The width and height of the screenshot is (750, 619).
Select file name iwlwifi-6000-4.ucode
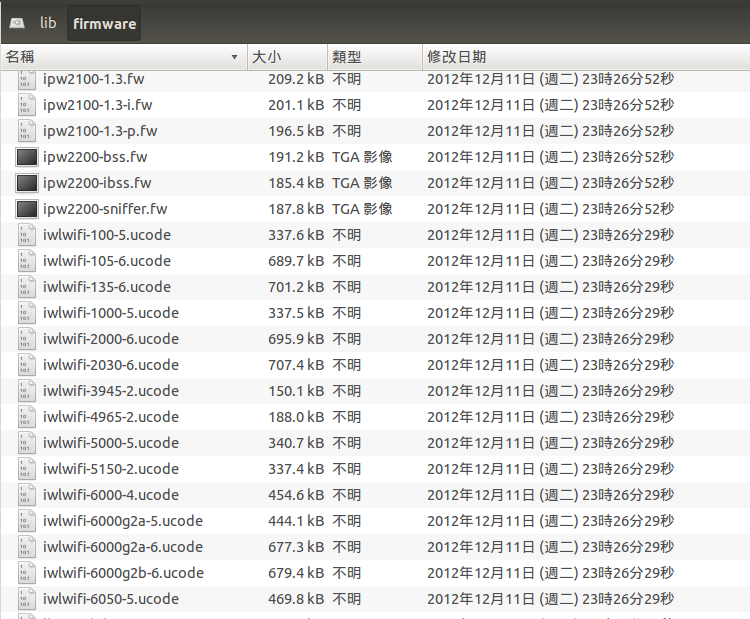(x=111, y=495)
